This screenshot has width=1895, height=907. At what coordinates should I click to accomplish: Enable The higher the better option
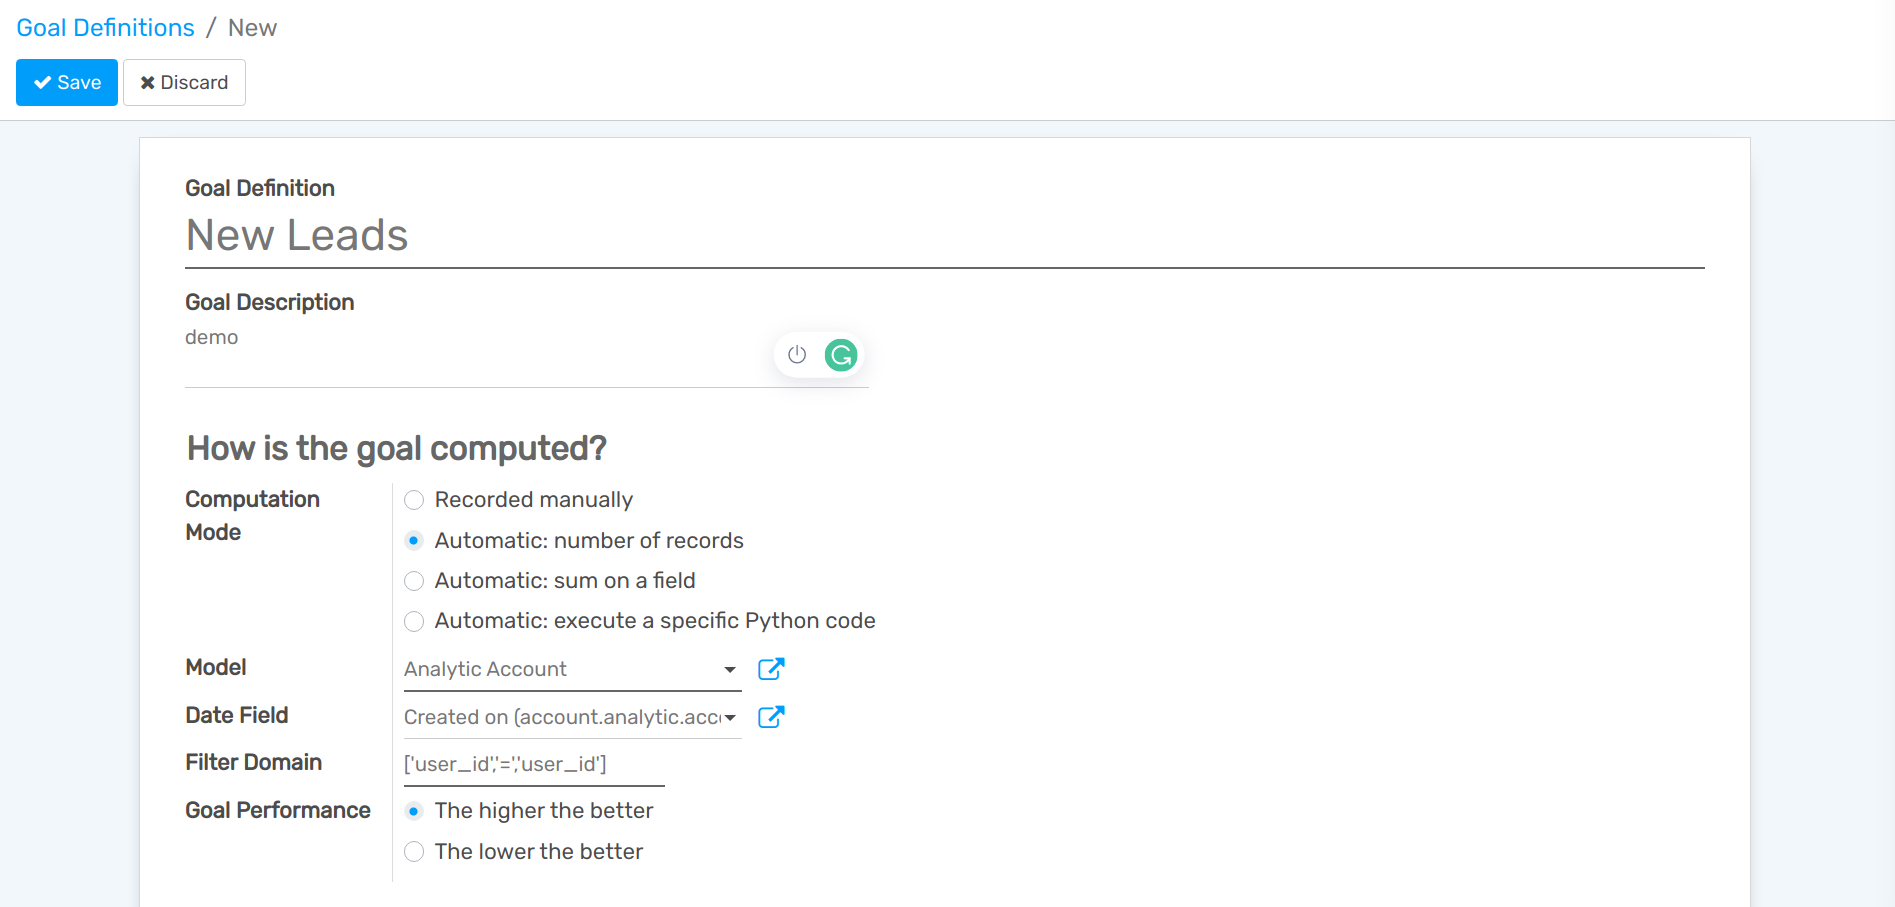click(x=414, y=811)
